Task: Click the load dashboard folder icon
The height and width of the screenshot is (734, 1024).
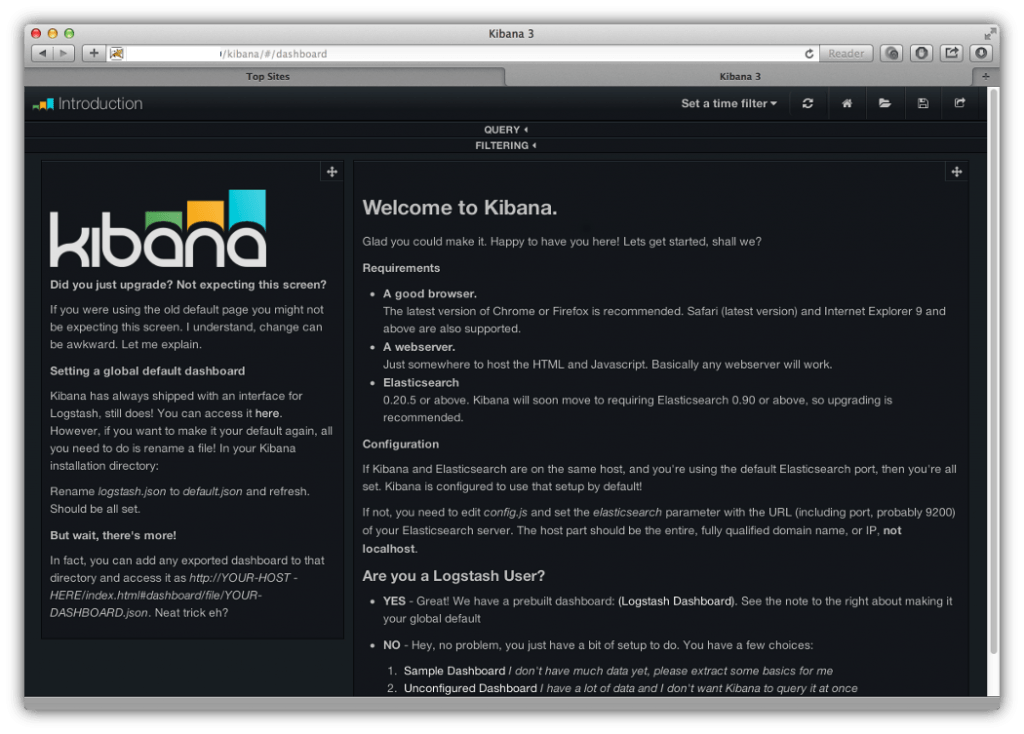Action: [x=885, y=103]
